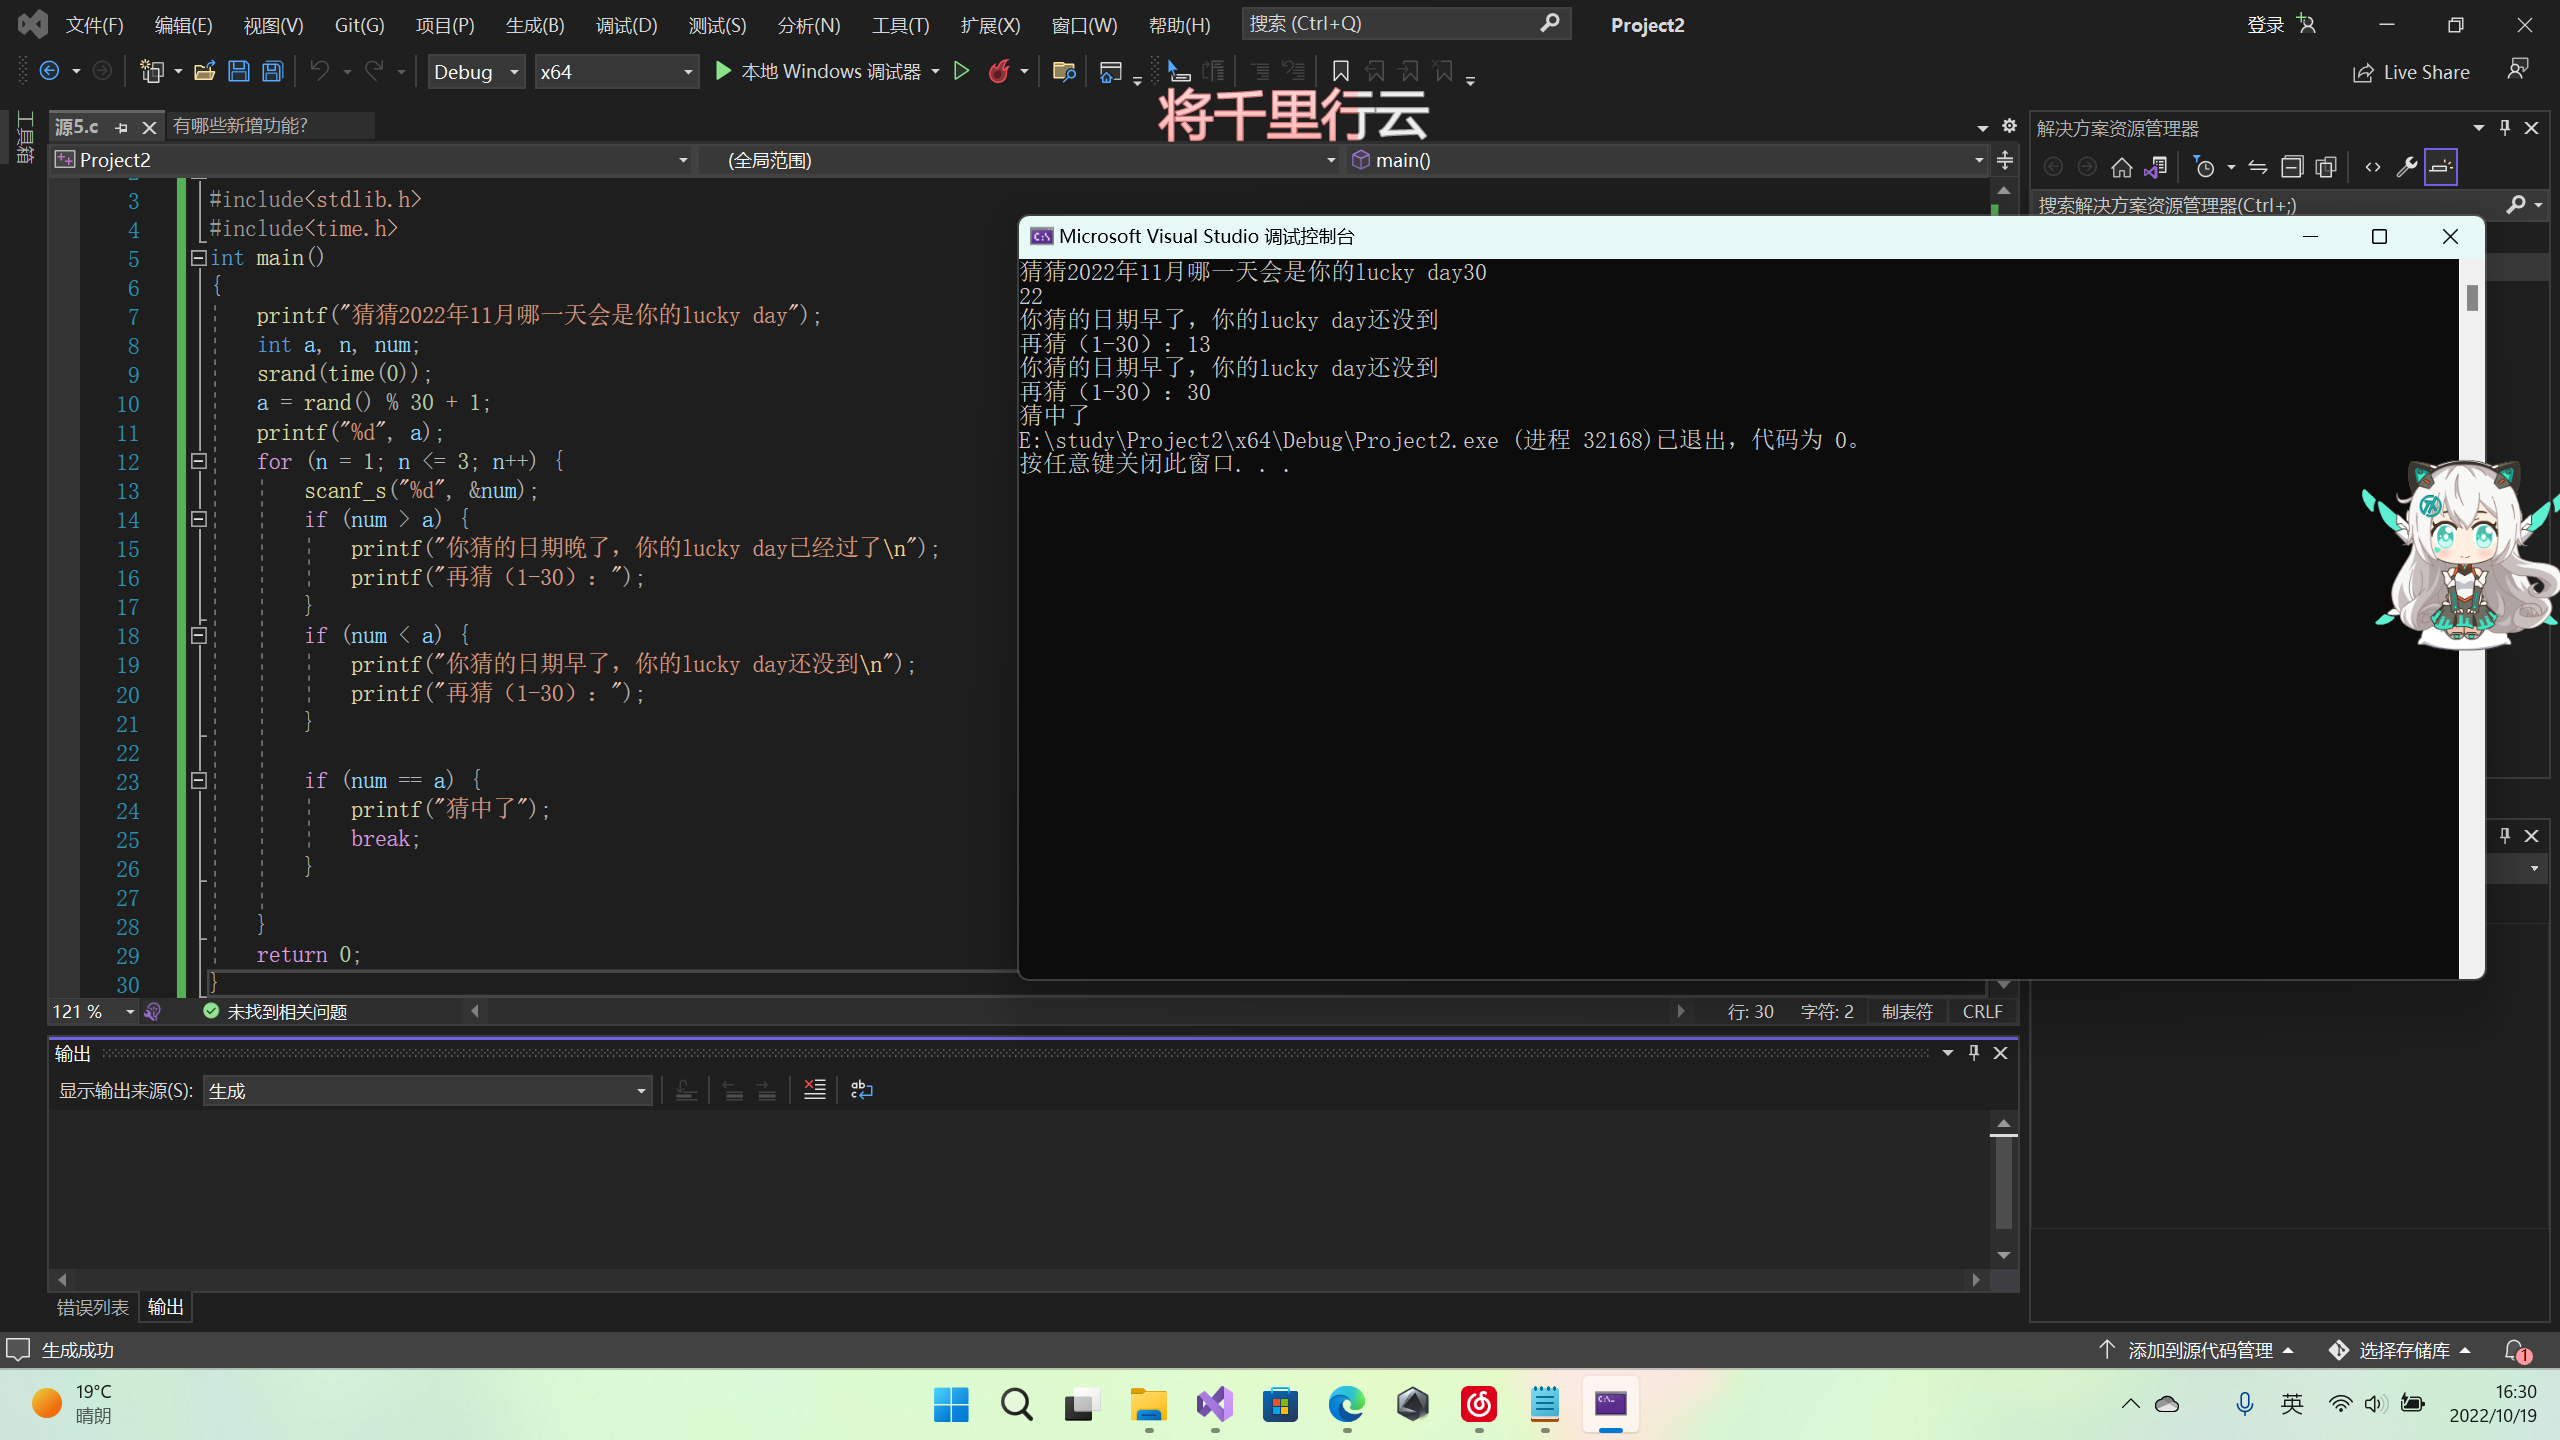Switch to the 错误列表 tab
The width and height of the screenshot is (2560, 1440).
click(92, 1307)
